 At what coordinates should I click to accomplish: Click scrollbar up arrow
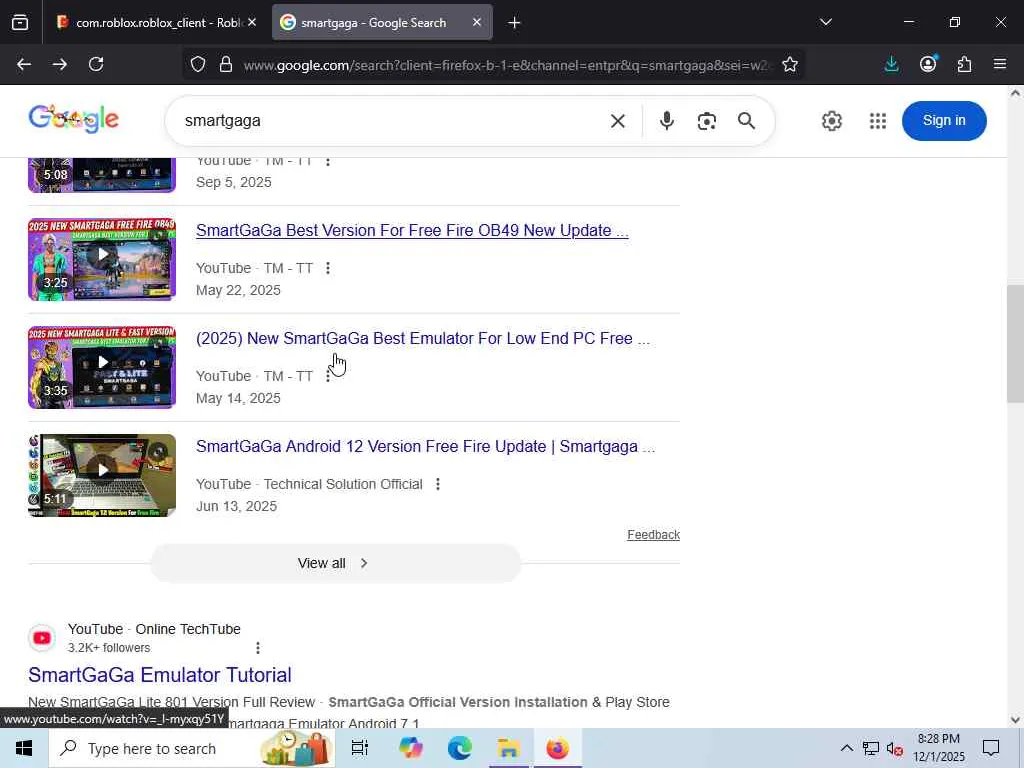(x=1015, y=93)
